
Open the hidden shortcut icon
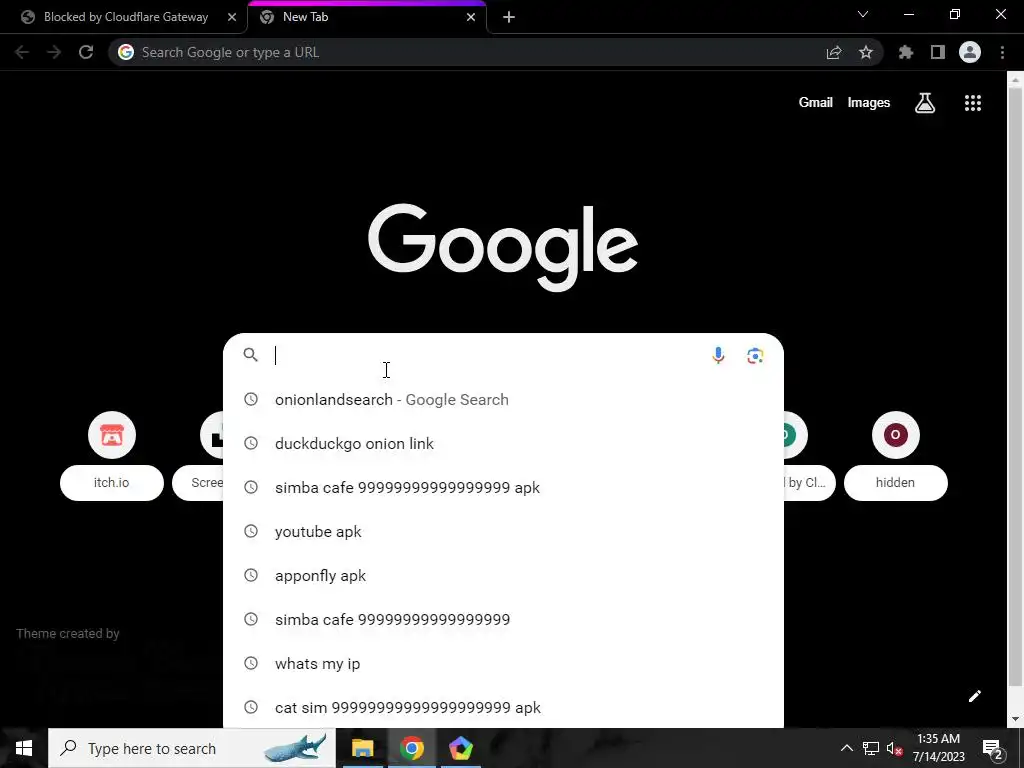[x=895, y=435]
